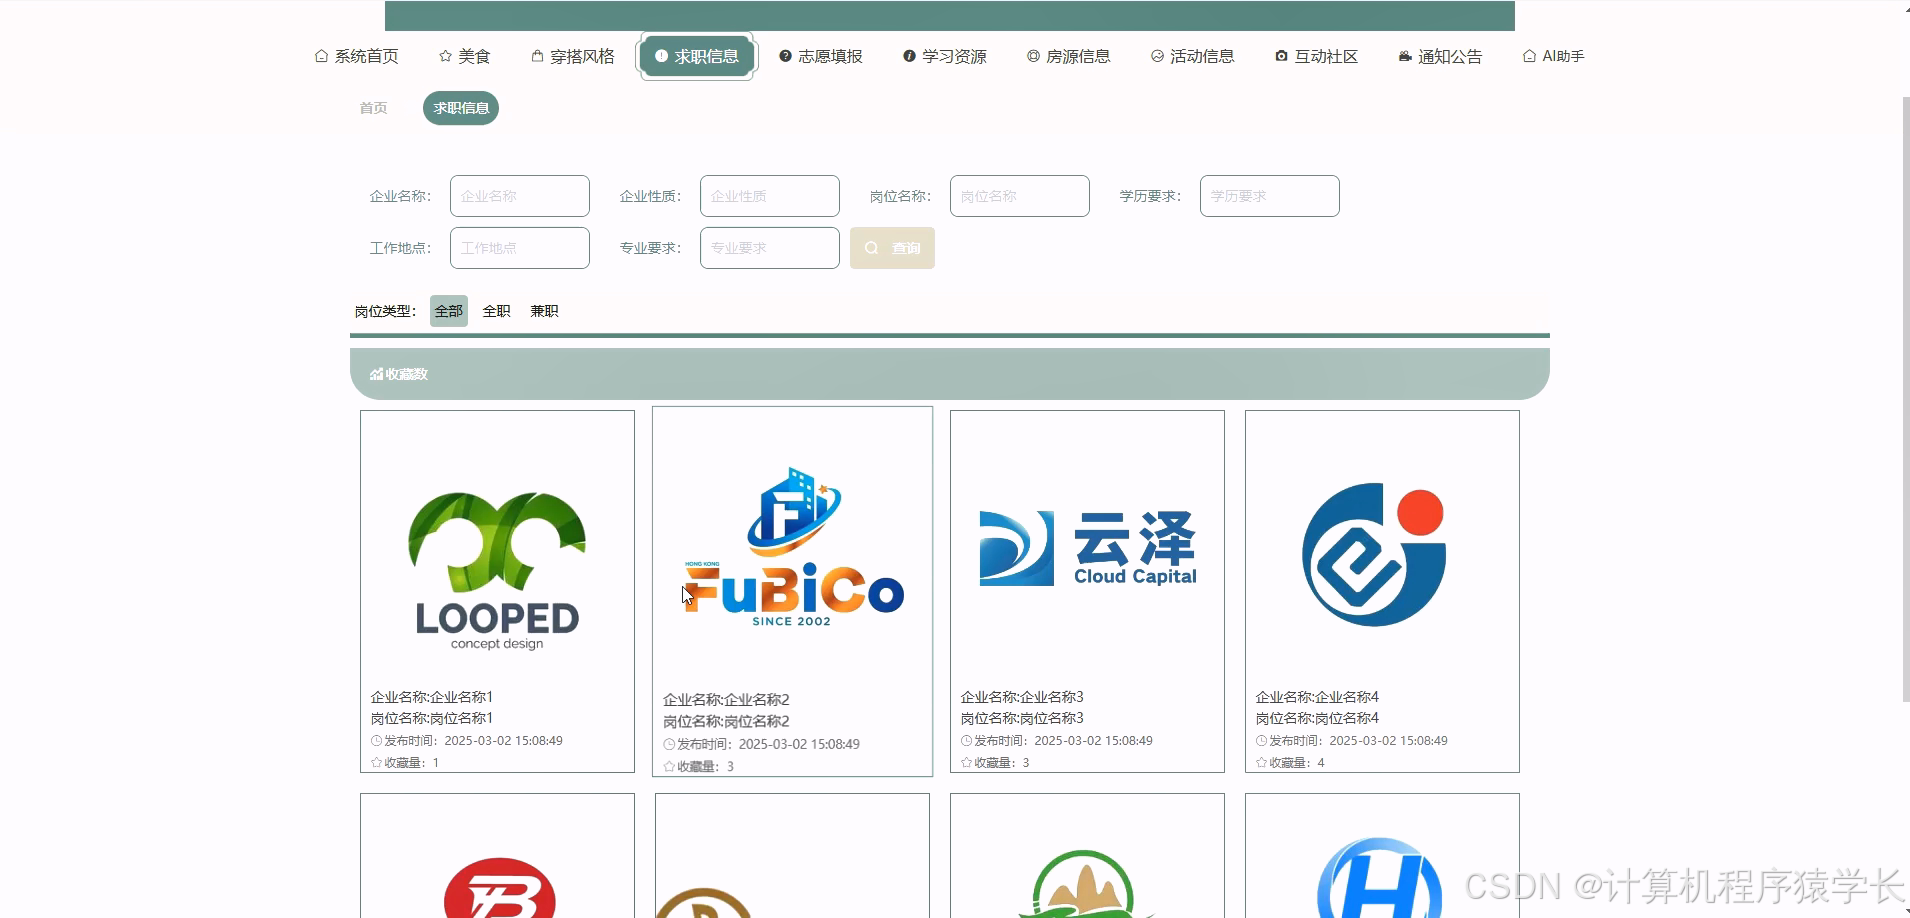Click the info icon beside 学习资源
Viewport: 1910px width, 918px height.
click(x=909, y=56)
